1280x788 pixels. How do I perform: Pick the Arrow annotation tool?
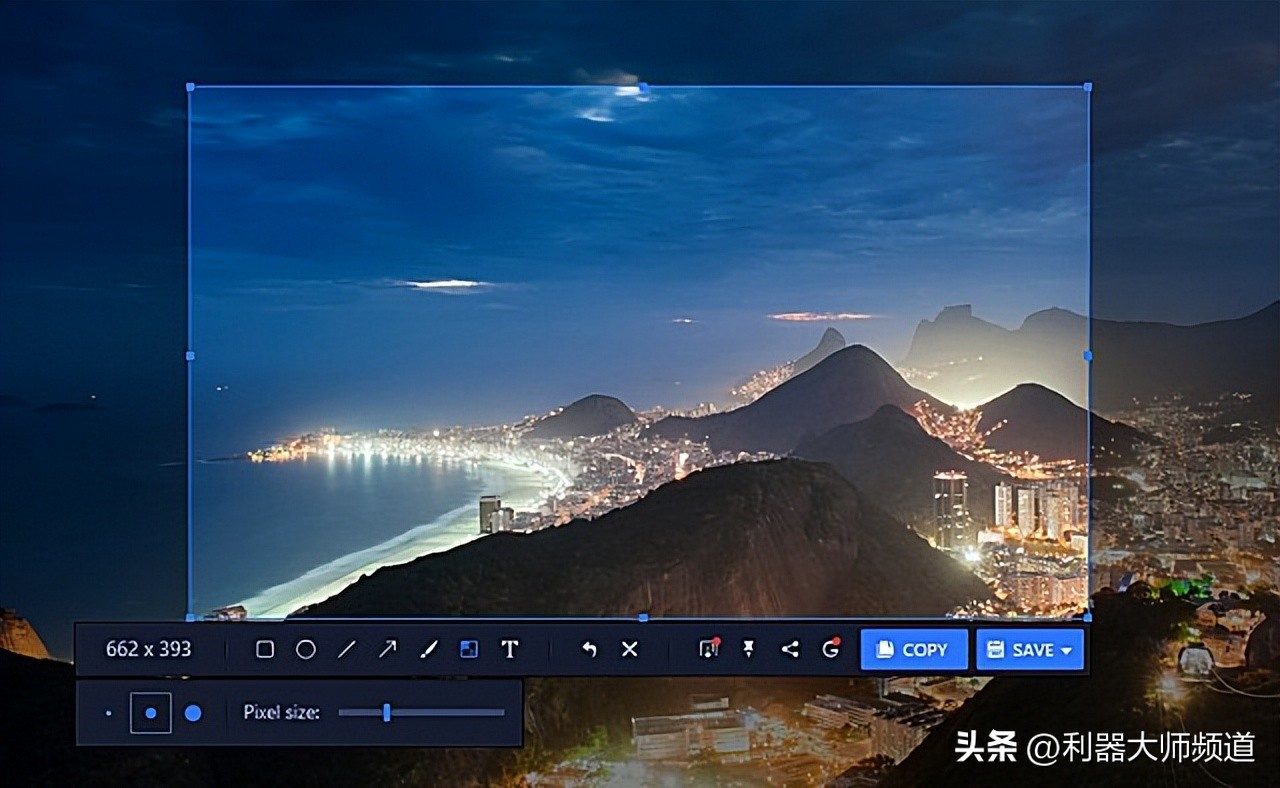point(386,650)
